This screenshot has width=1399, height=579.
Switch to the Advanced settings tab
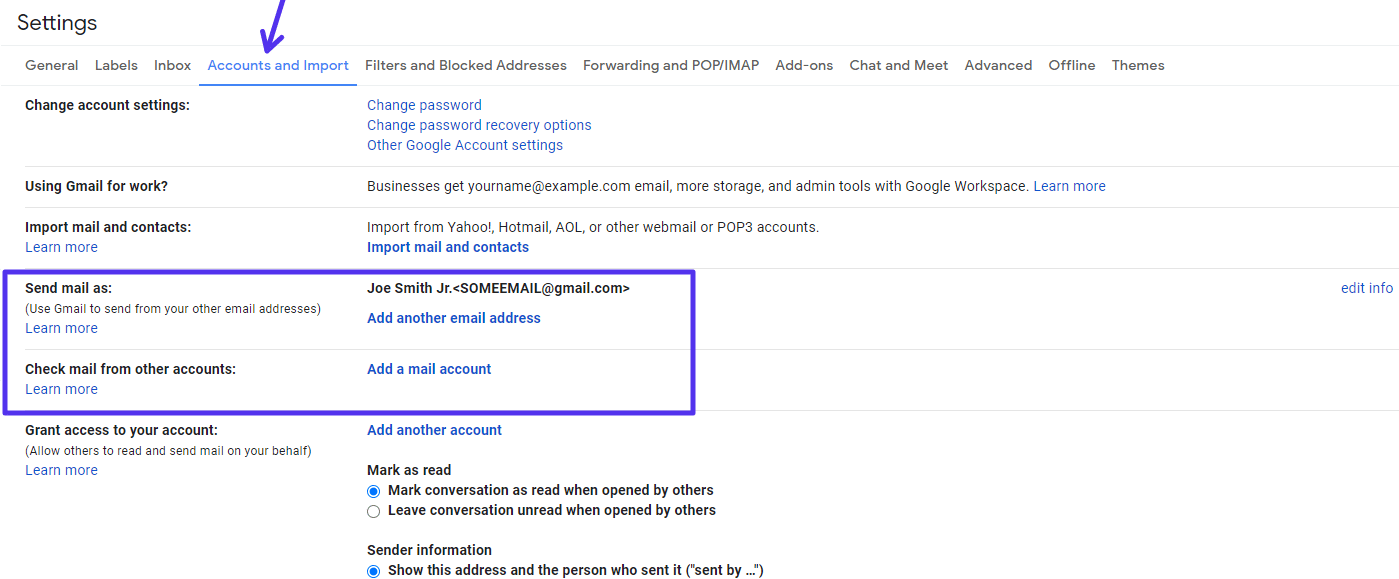pyautogui.click(x=997, y=65)
